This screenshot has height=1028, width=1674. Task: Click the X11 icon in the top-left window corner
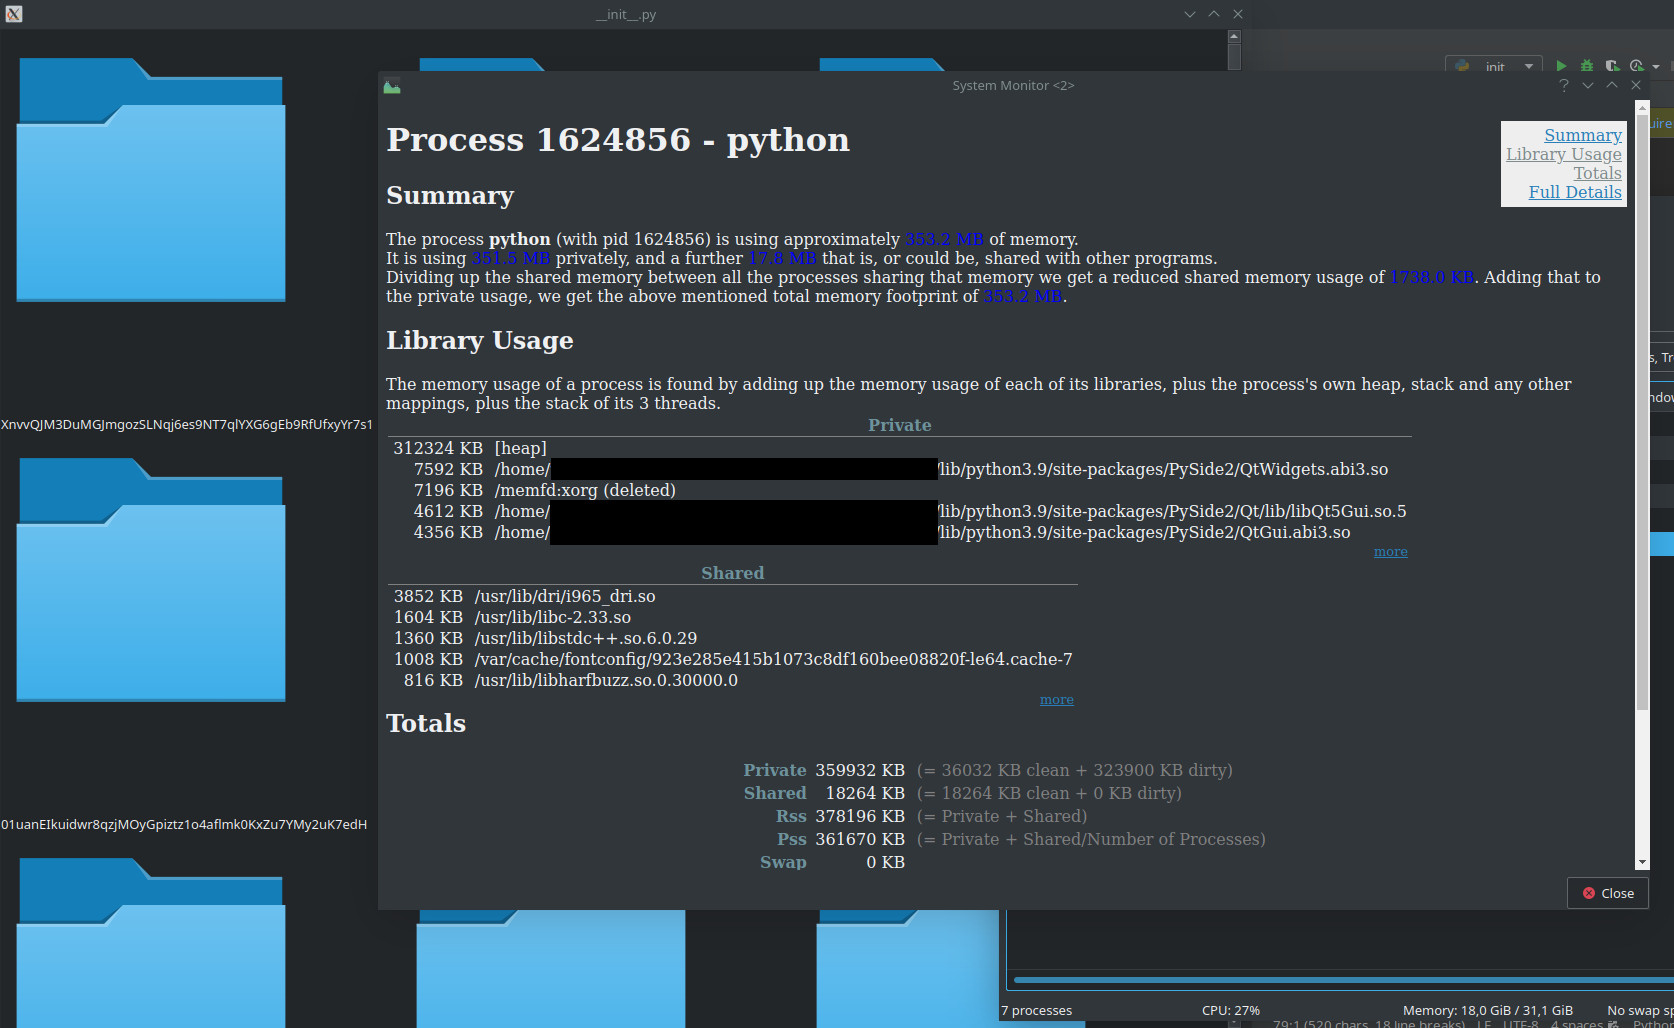[13, 14]
